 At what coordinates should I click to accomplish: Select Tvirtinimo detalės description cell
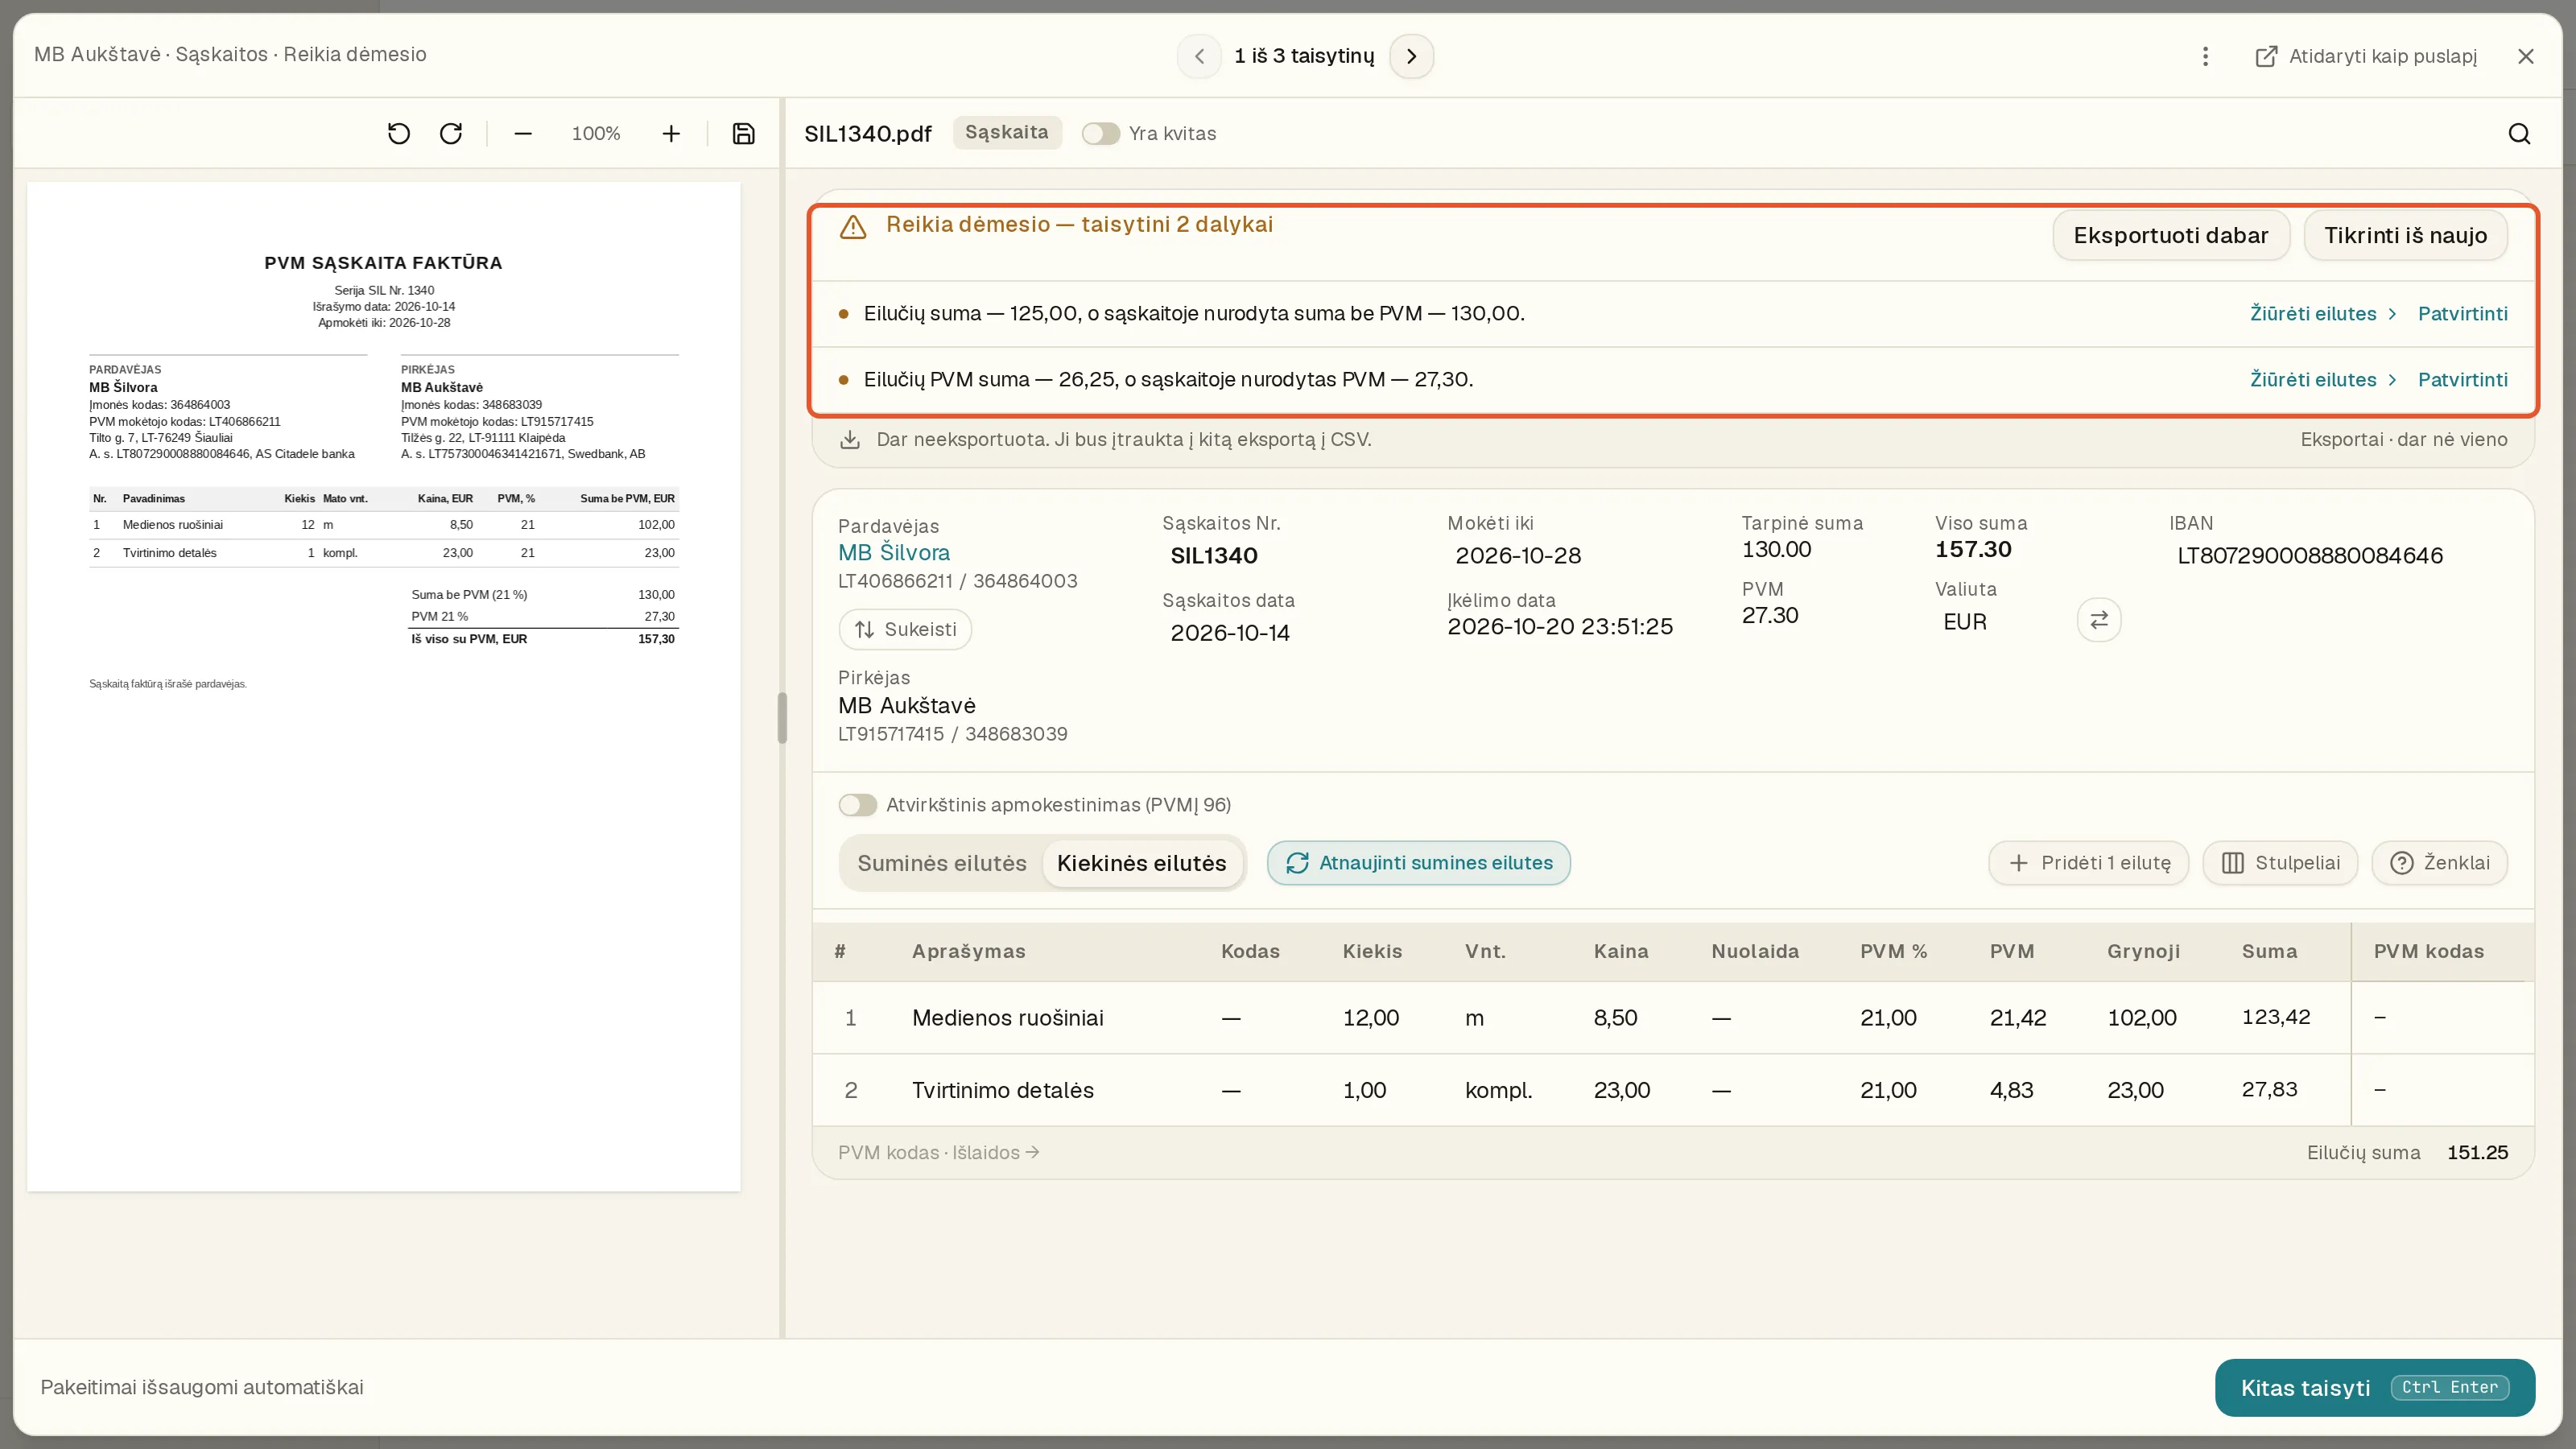(x=1002, y=1090)
